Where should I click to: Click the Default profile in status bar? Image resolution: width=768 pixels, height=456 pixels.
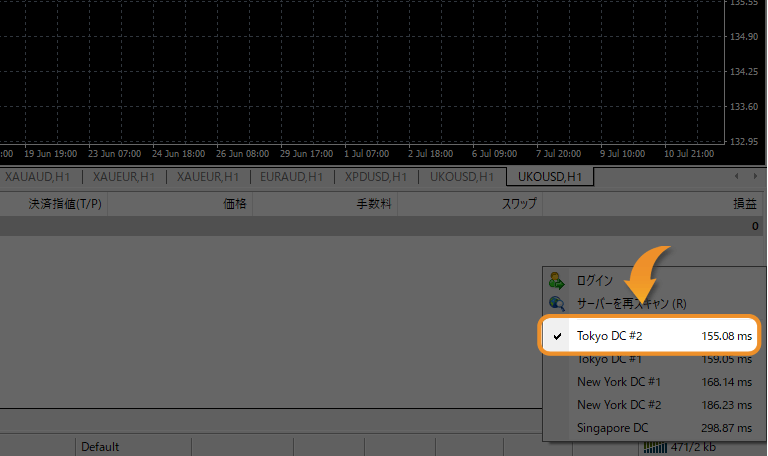click(100, 447)
